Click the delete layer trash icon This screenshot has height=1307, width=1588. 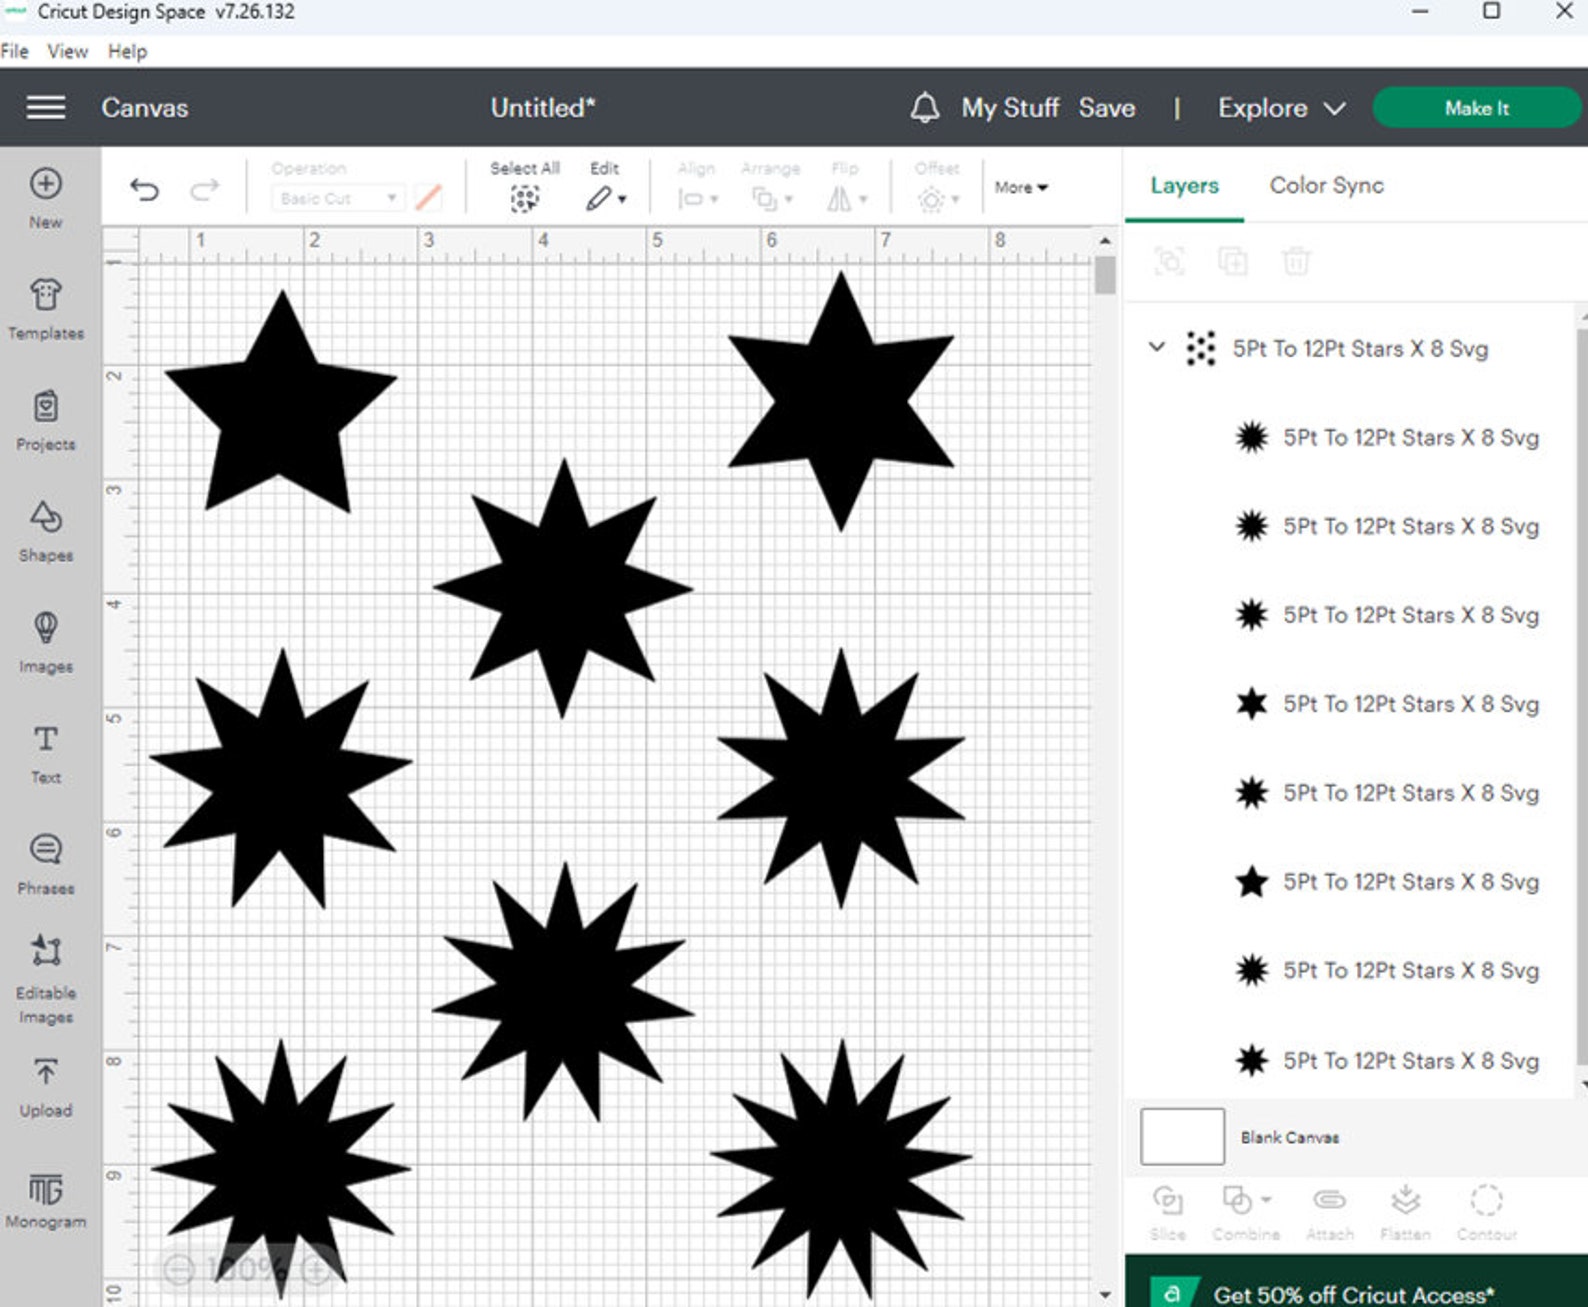(1296, 261)
